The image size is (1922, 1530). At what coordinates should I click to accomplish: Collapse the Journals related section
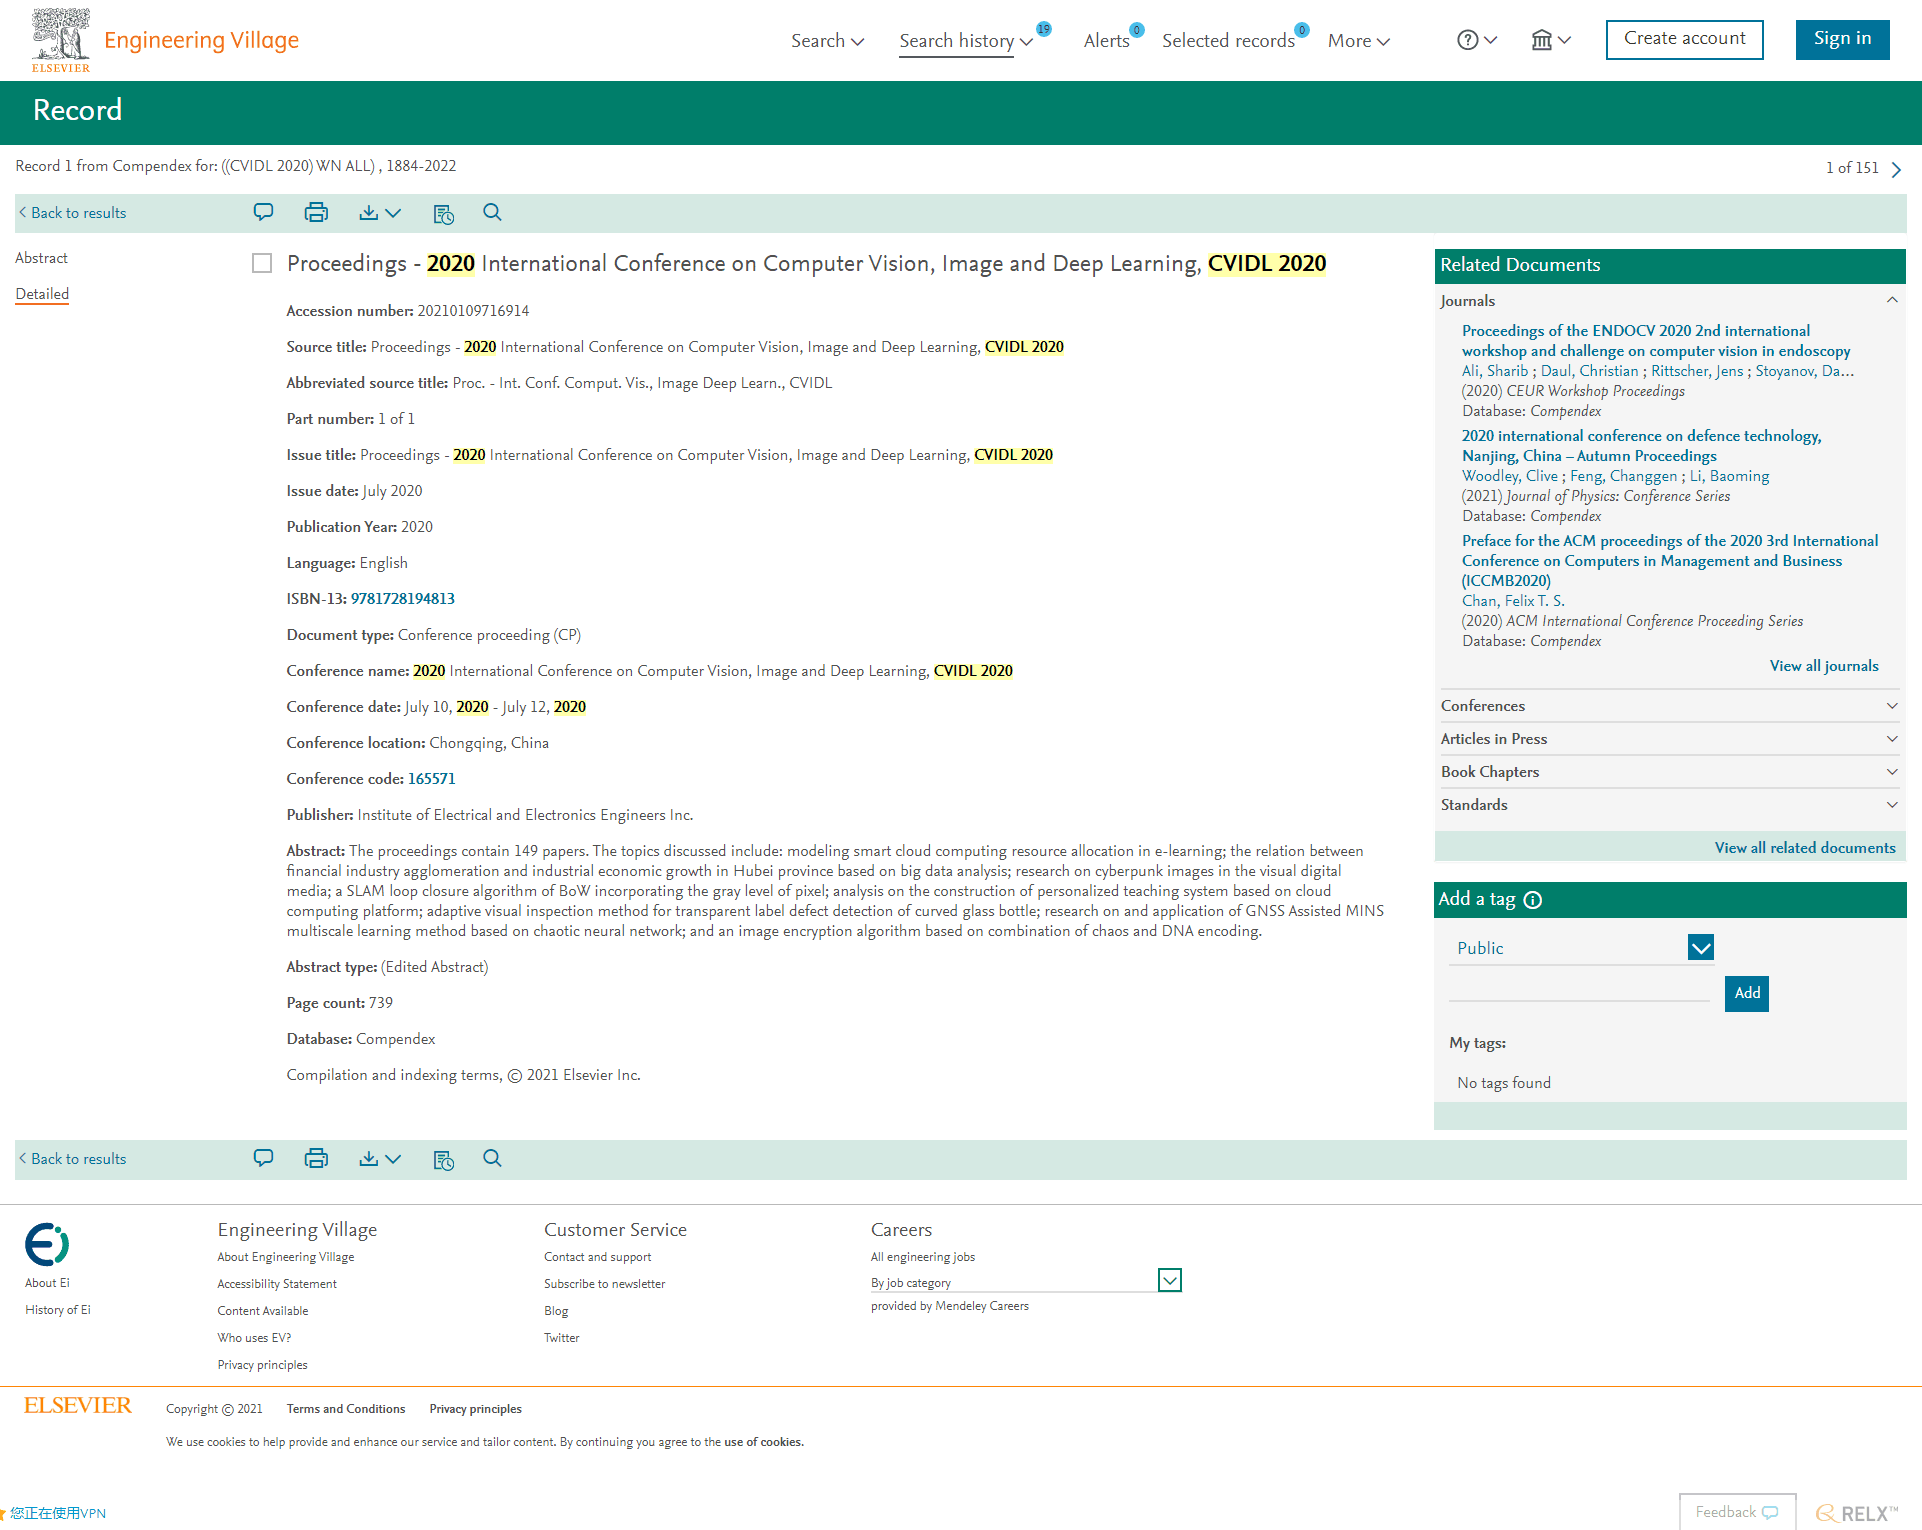click(1891, 301)
